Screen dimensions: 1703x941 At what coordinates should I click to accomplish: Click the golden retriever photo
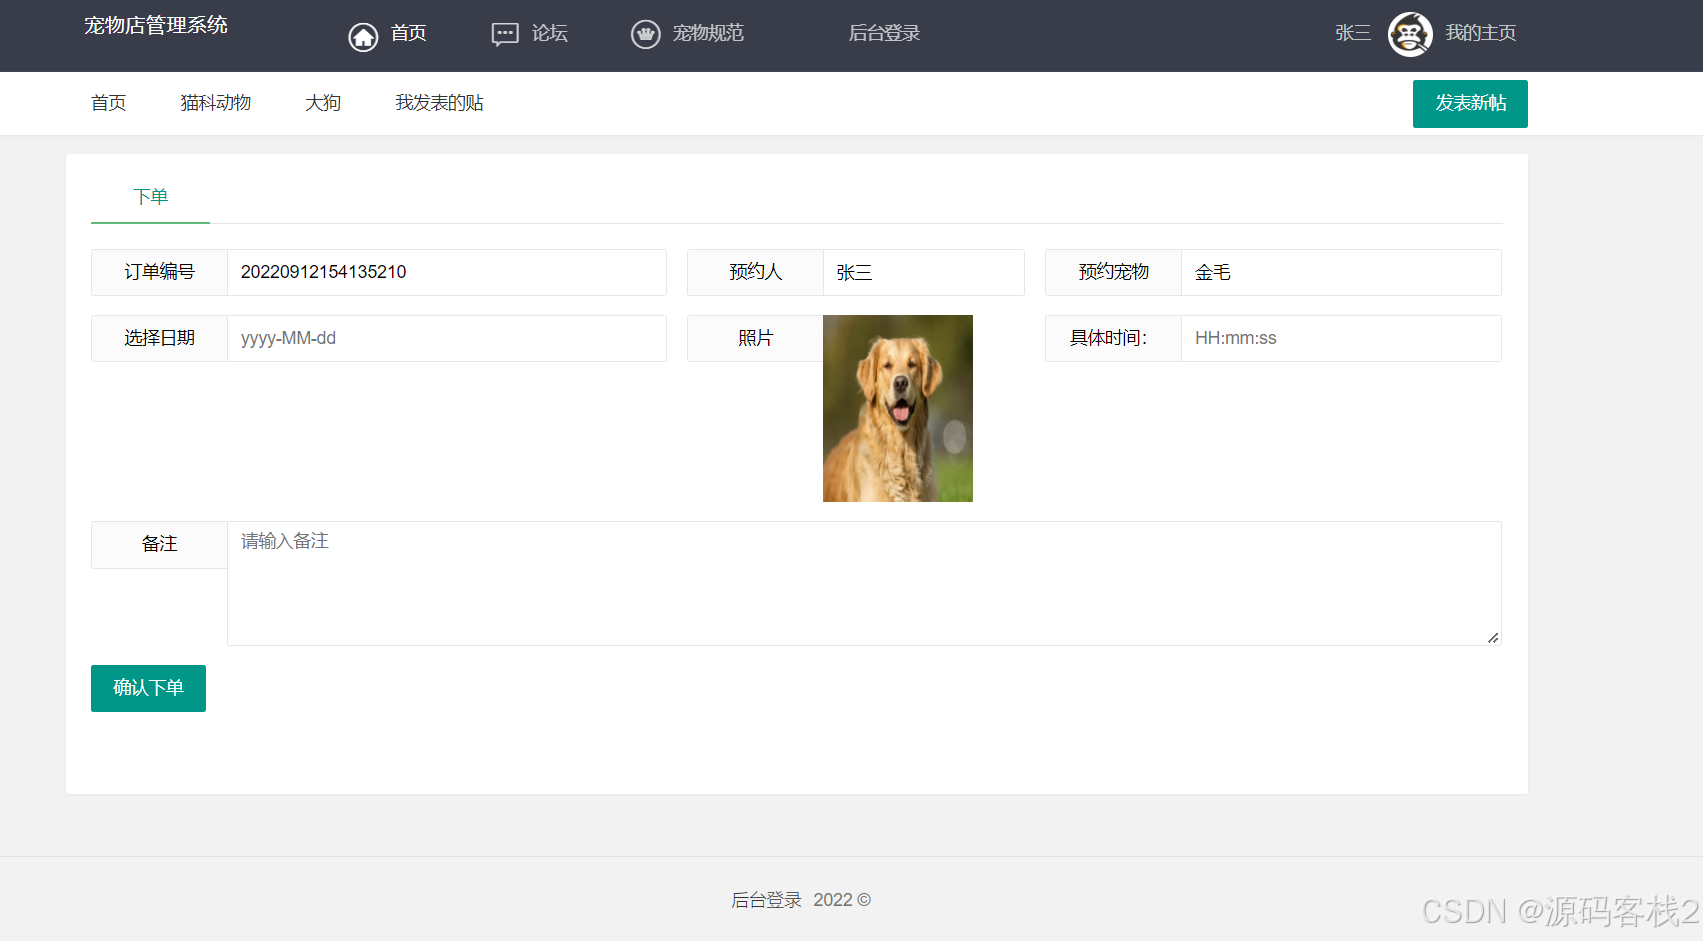[898, 408]
